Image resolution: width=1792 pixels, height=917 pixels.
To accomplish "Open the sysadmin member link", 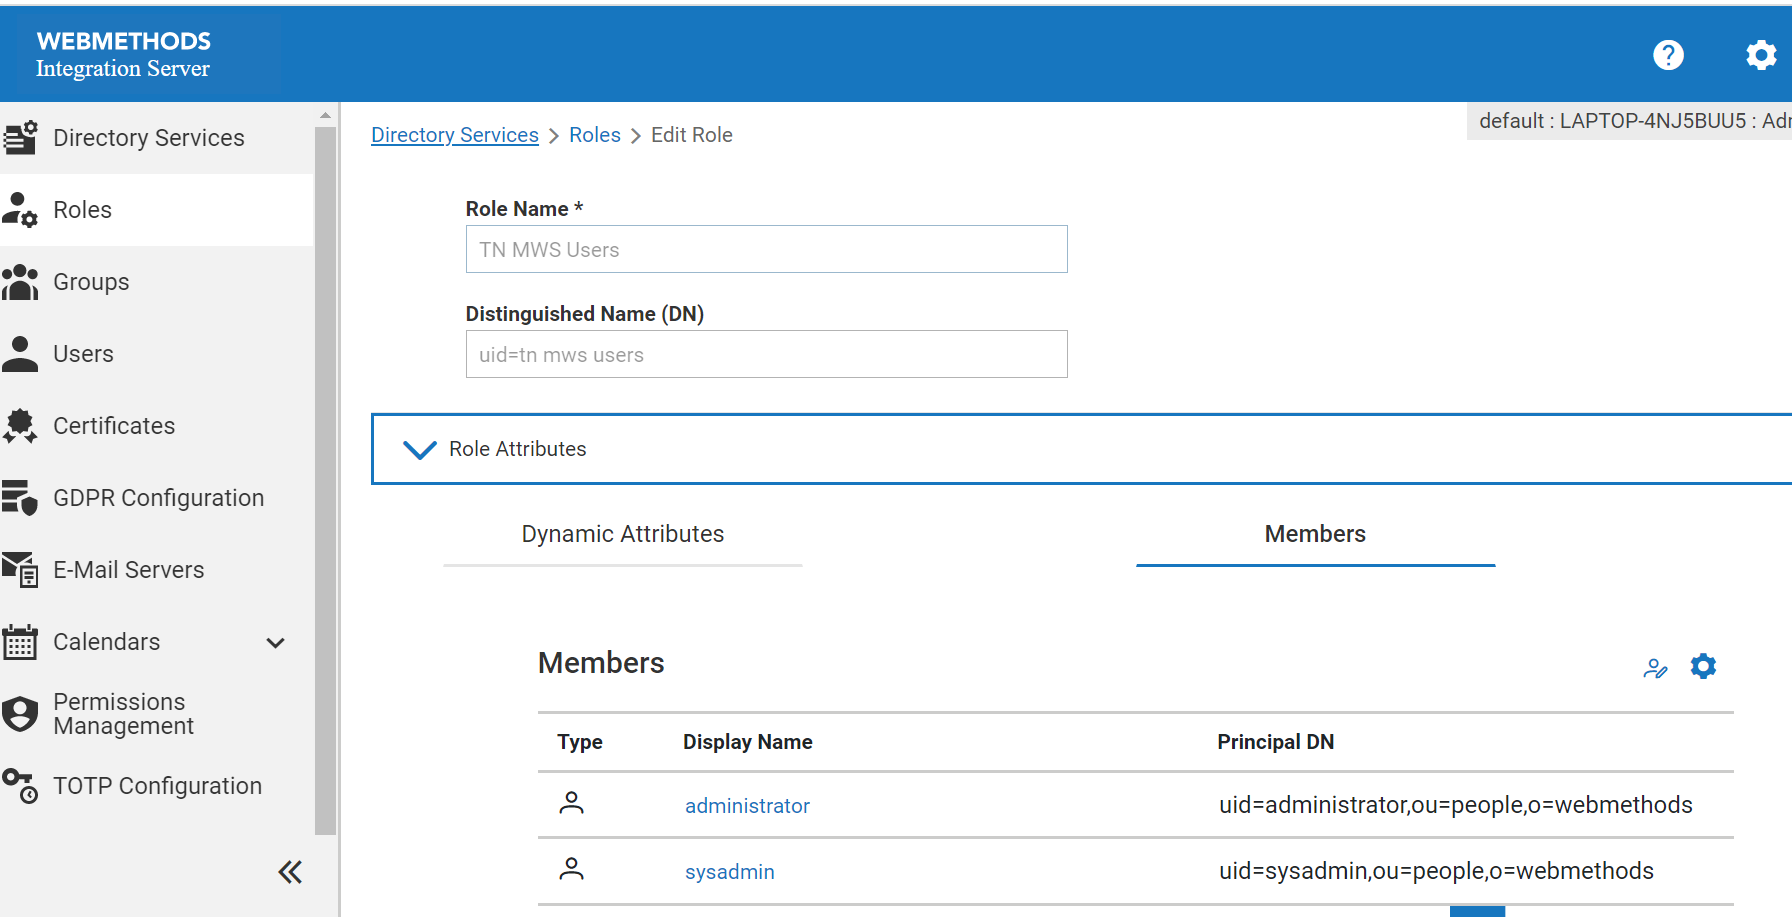I will [730, 872].
